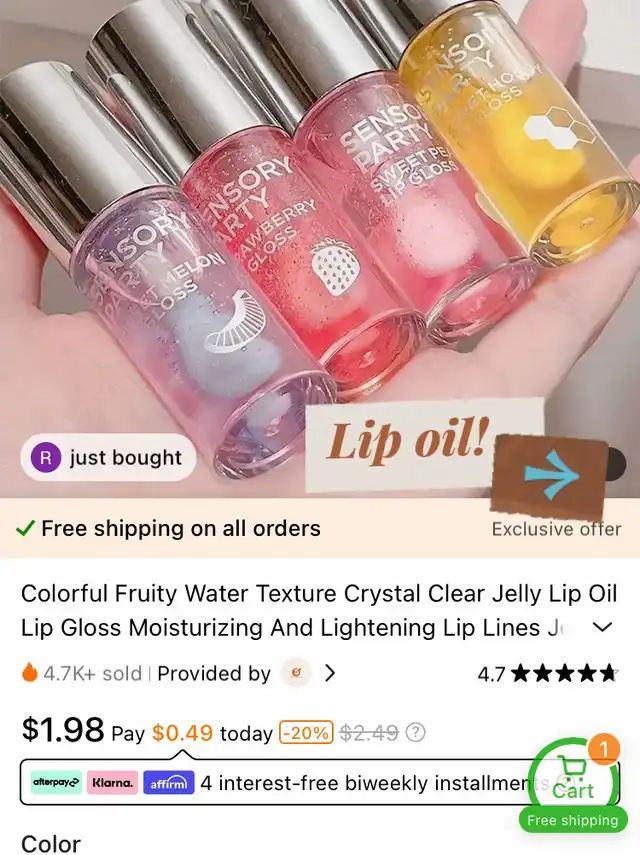Image resolution: width=640 pixels, height=855 pixels.
Task: Click the green Free shipping label under Cart
Action: pyautogui.click(x=572, y=820)
